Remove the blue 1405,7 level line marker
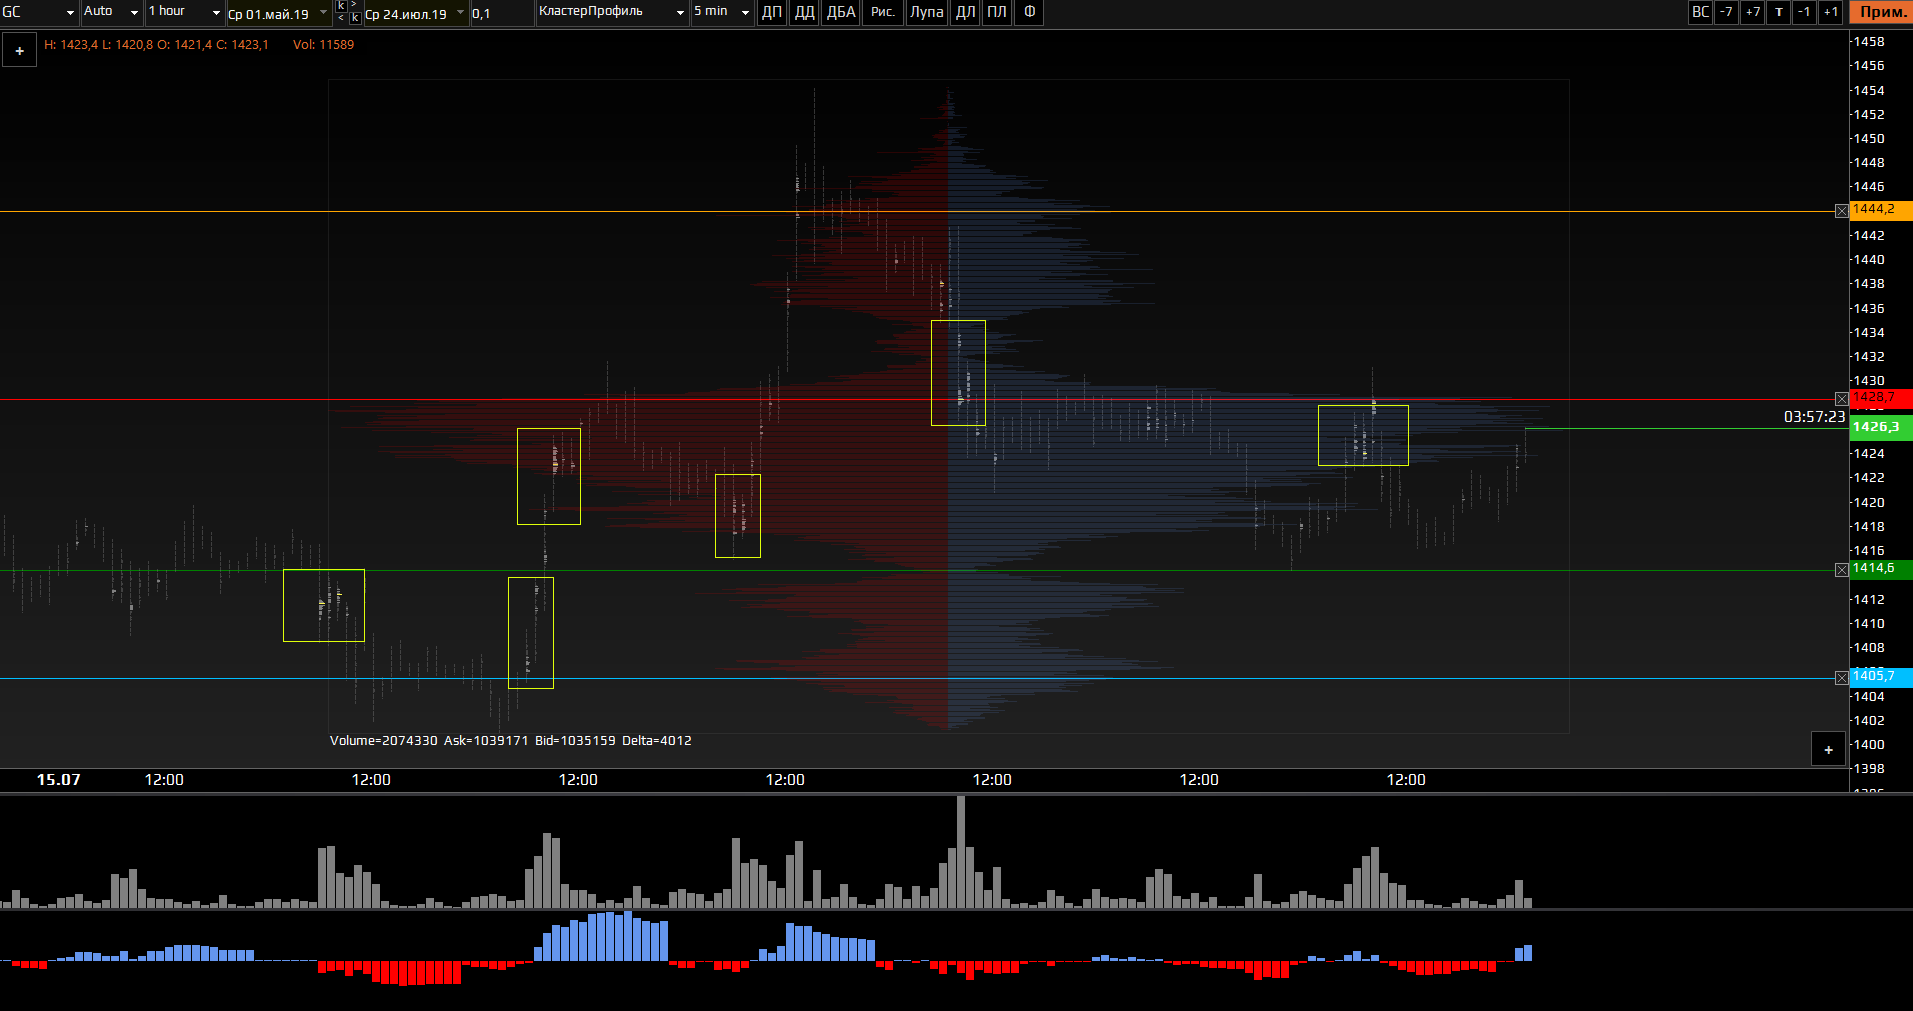The height and width of the screenshot is (1011, 1913). (1841, 678)
